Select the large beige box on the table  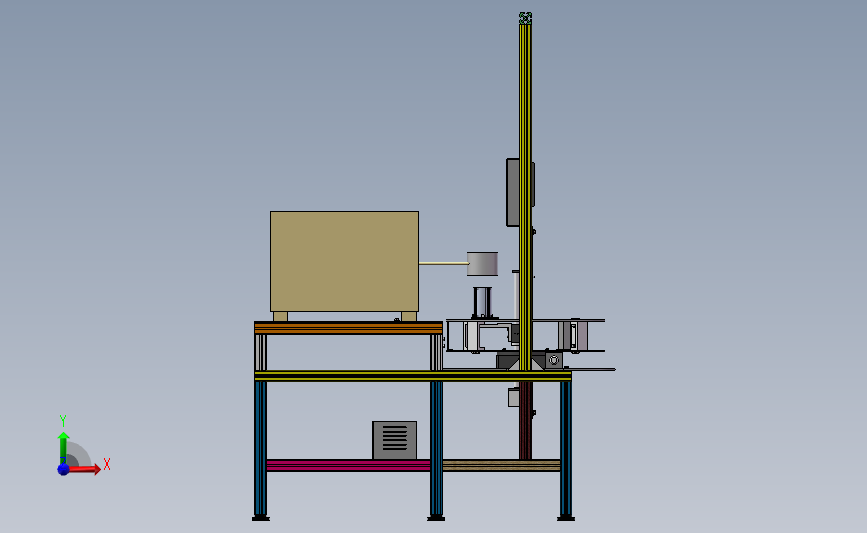344,261
